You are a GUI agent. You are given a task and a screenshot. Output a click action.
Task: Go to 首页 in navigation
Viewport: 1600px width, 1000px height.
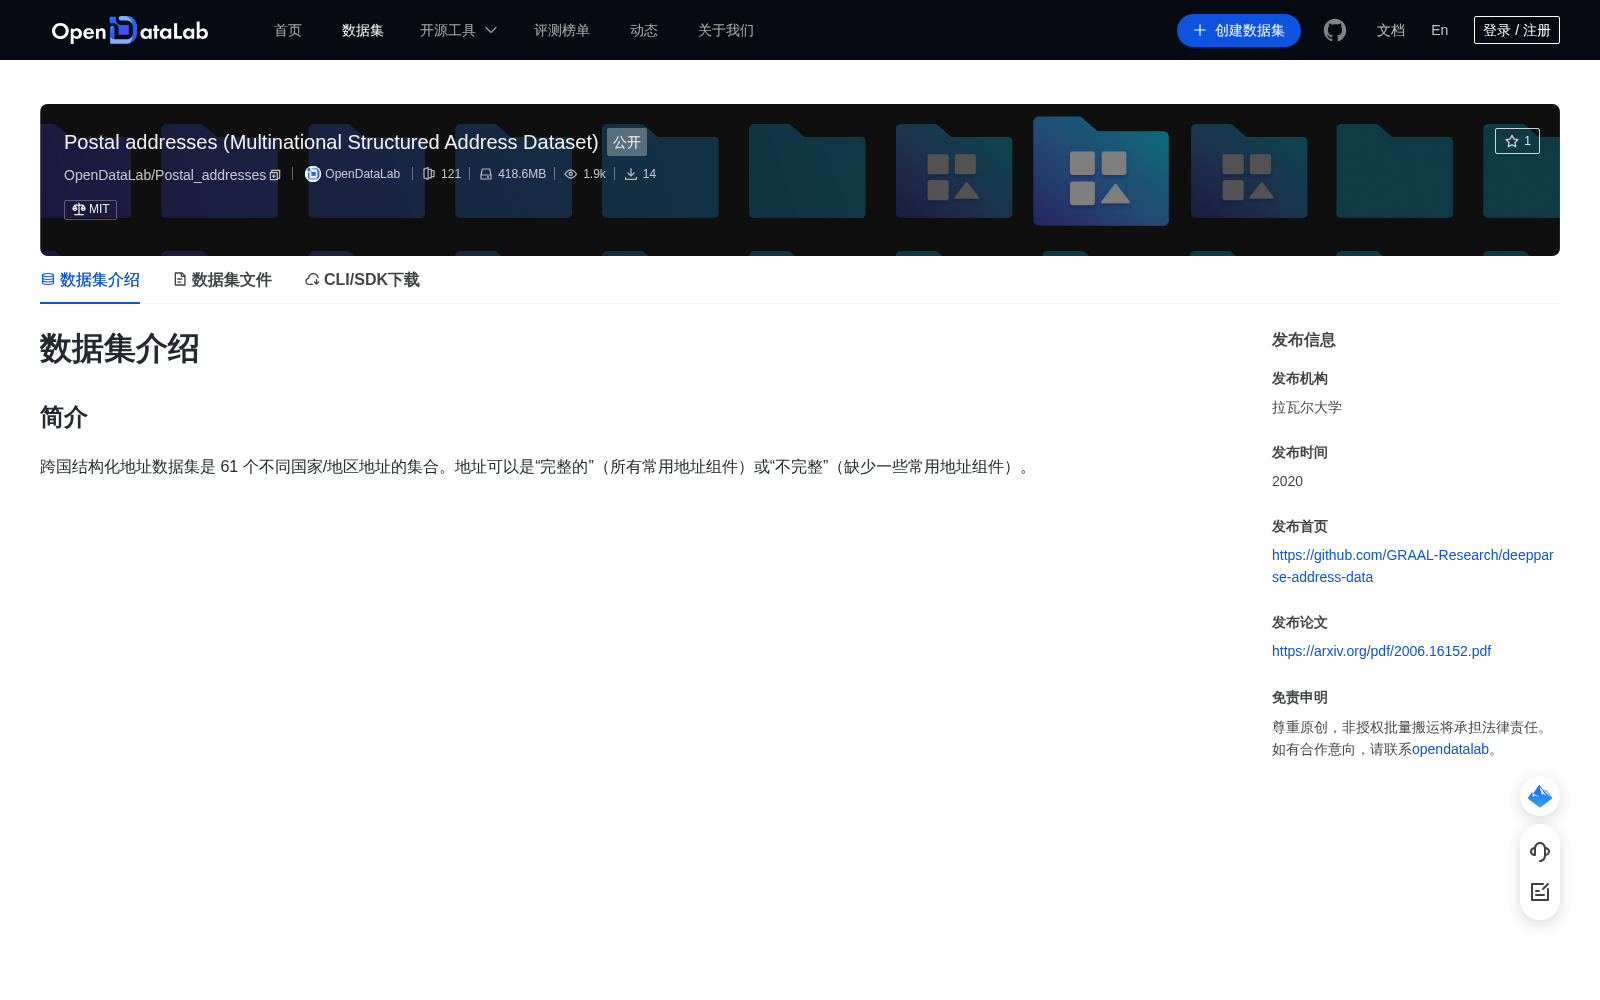pos(288,30)
